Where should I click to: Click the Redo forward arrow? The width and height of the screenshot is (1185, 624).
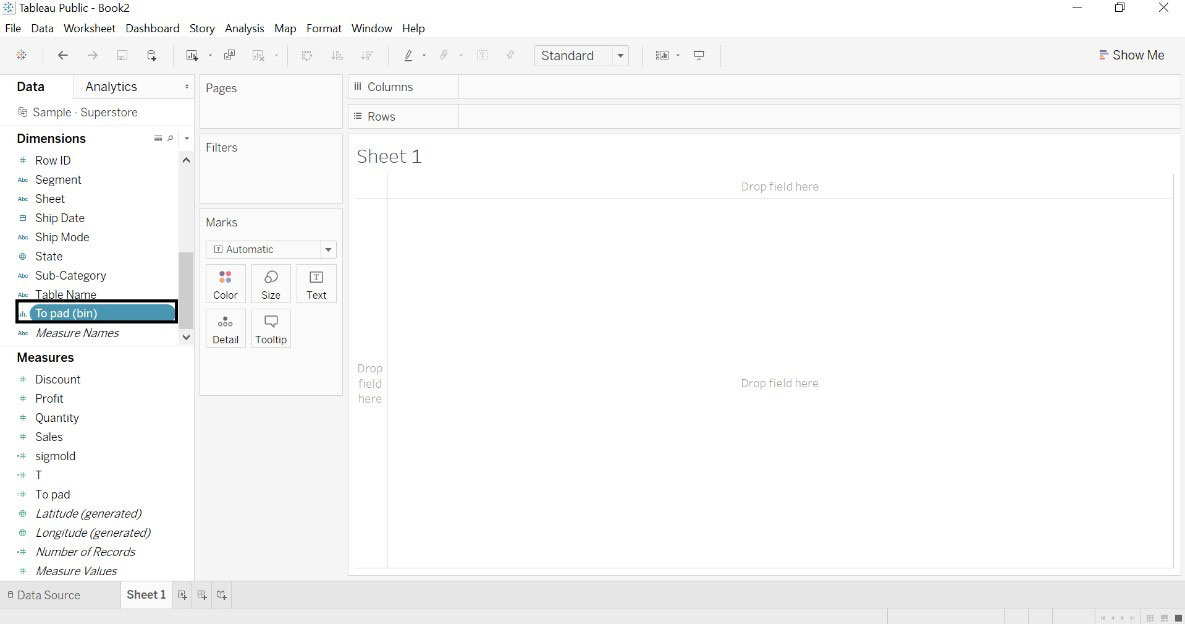click(x=92, y=55)
